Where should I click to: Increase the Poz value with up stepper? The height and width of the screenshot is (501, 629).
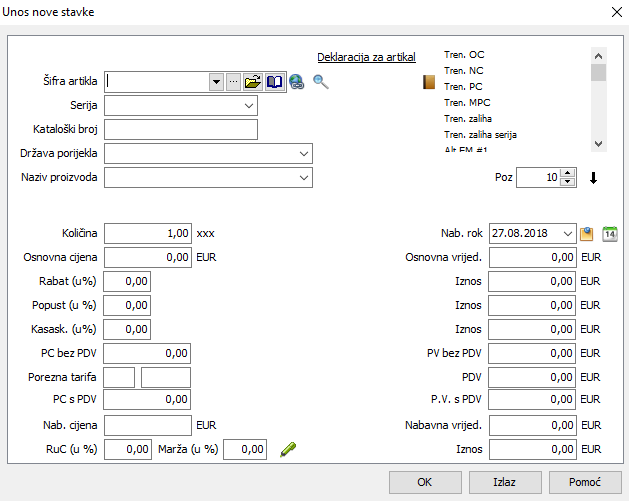click(569, 173)
